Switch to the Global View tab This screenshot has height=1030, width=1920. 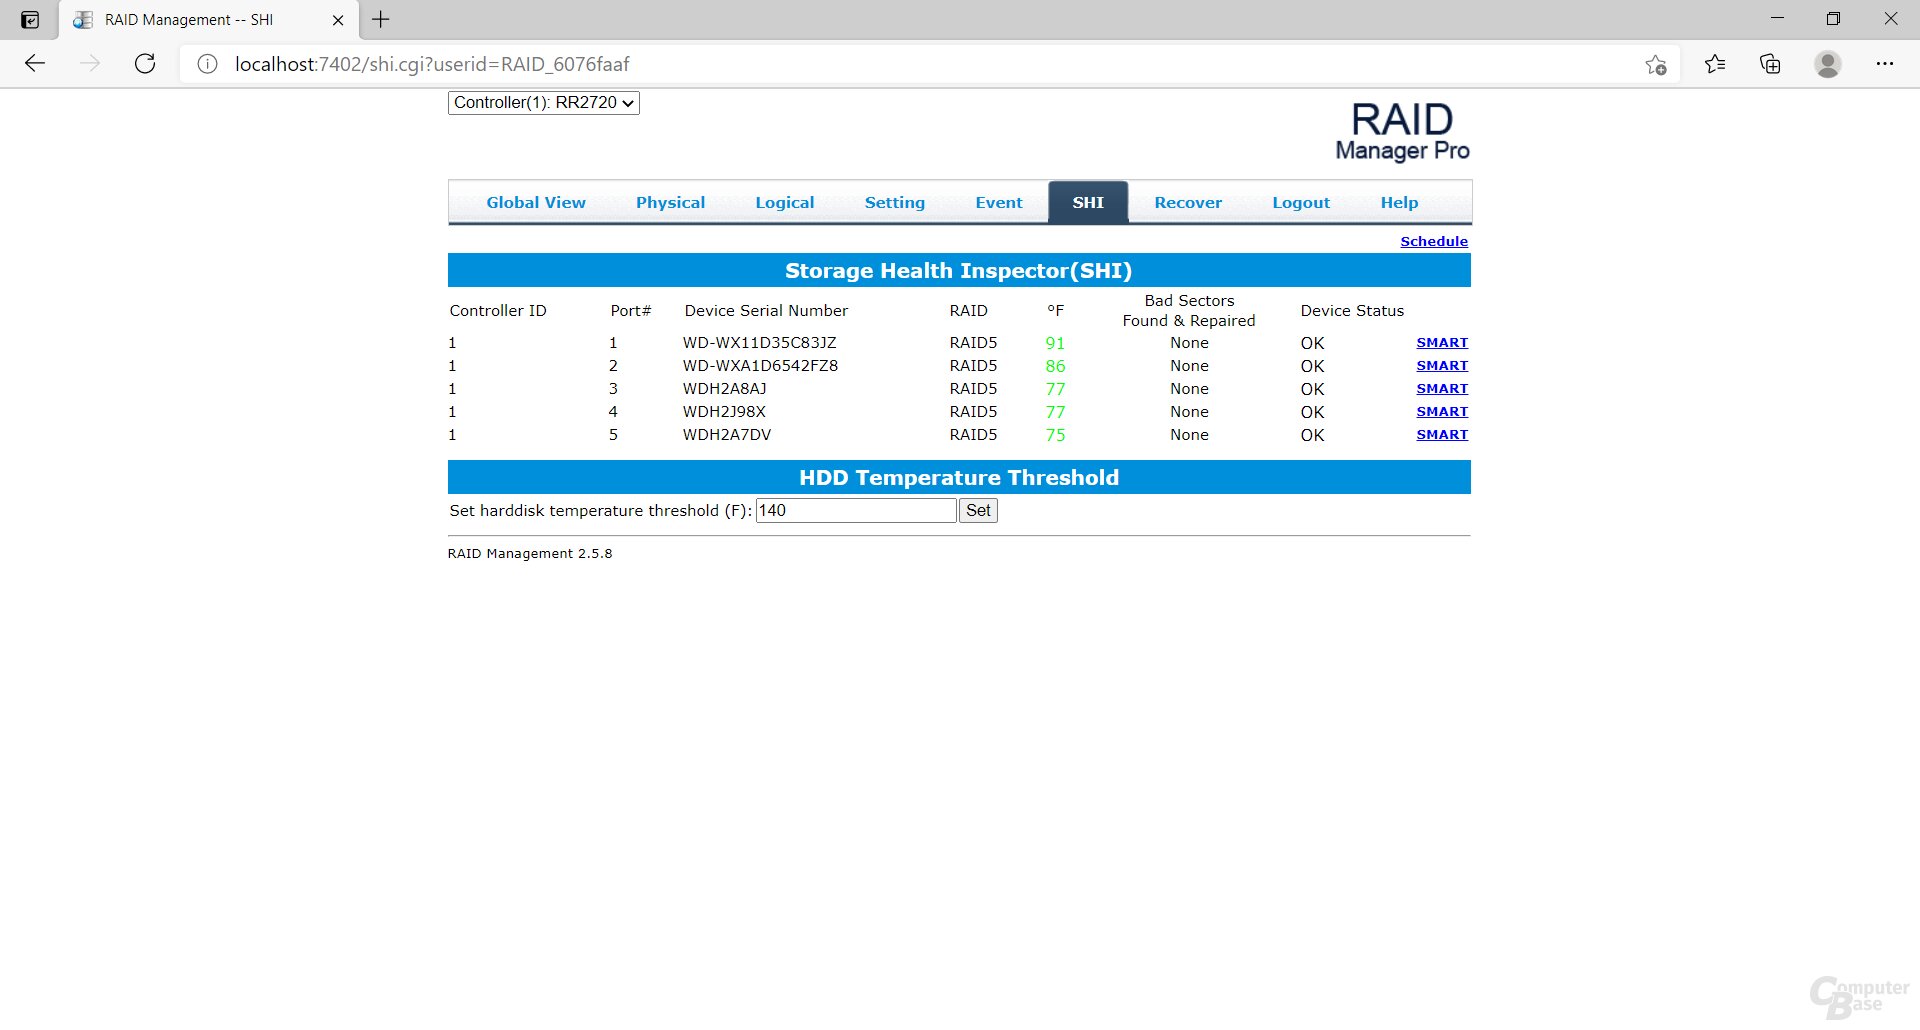[536, 202]
